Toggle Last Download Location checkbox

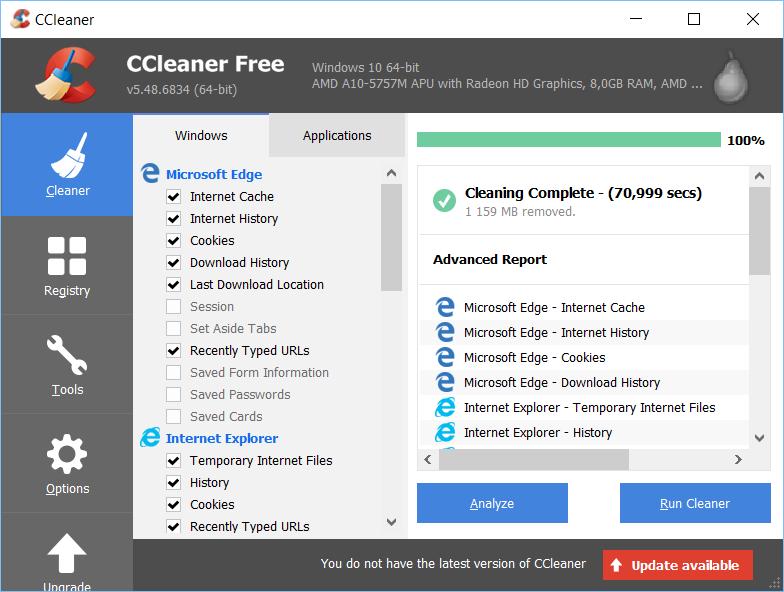click(x=174, y=284)
